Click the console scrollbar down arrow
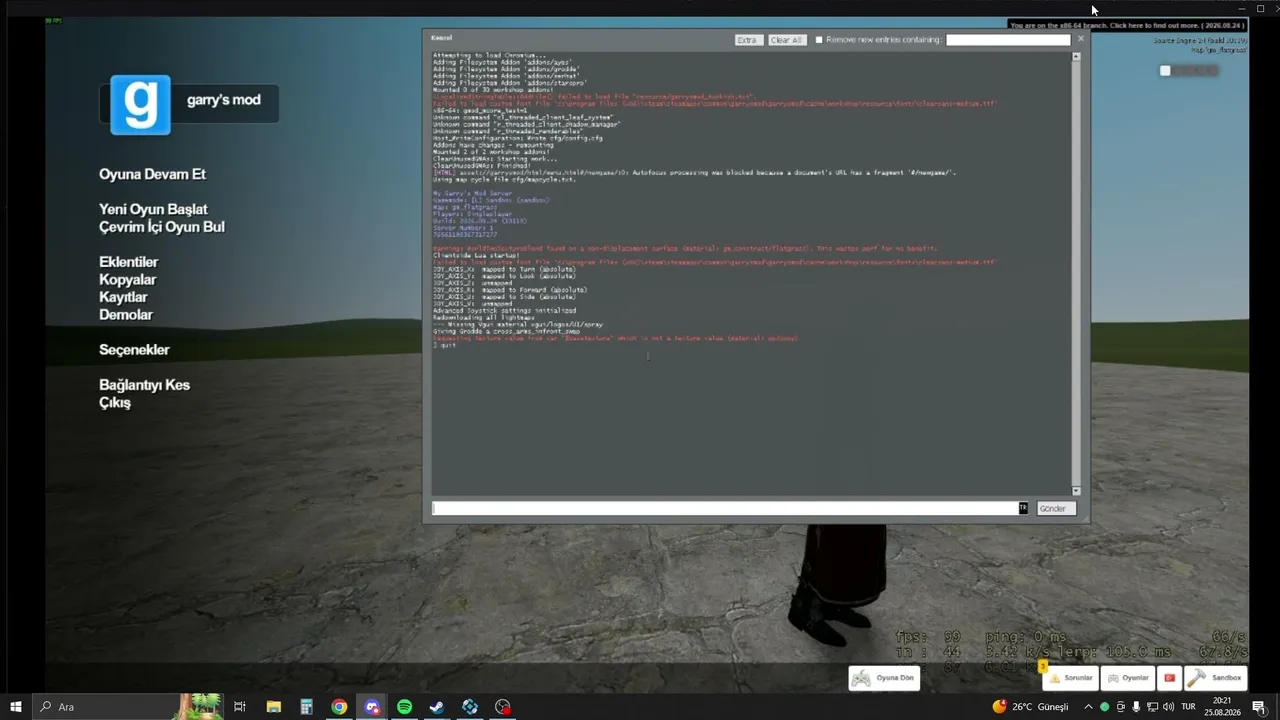 click(x=1076, y=491)
